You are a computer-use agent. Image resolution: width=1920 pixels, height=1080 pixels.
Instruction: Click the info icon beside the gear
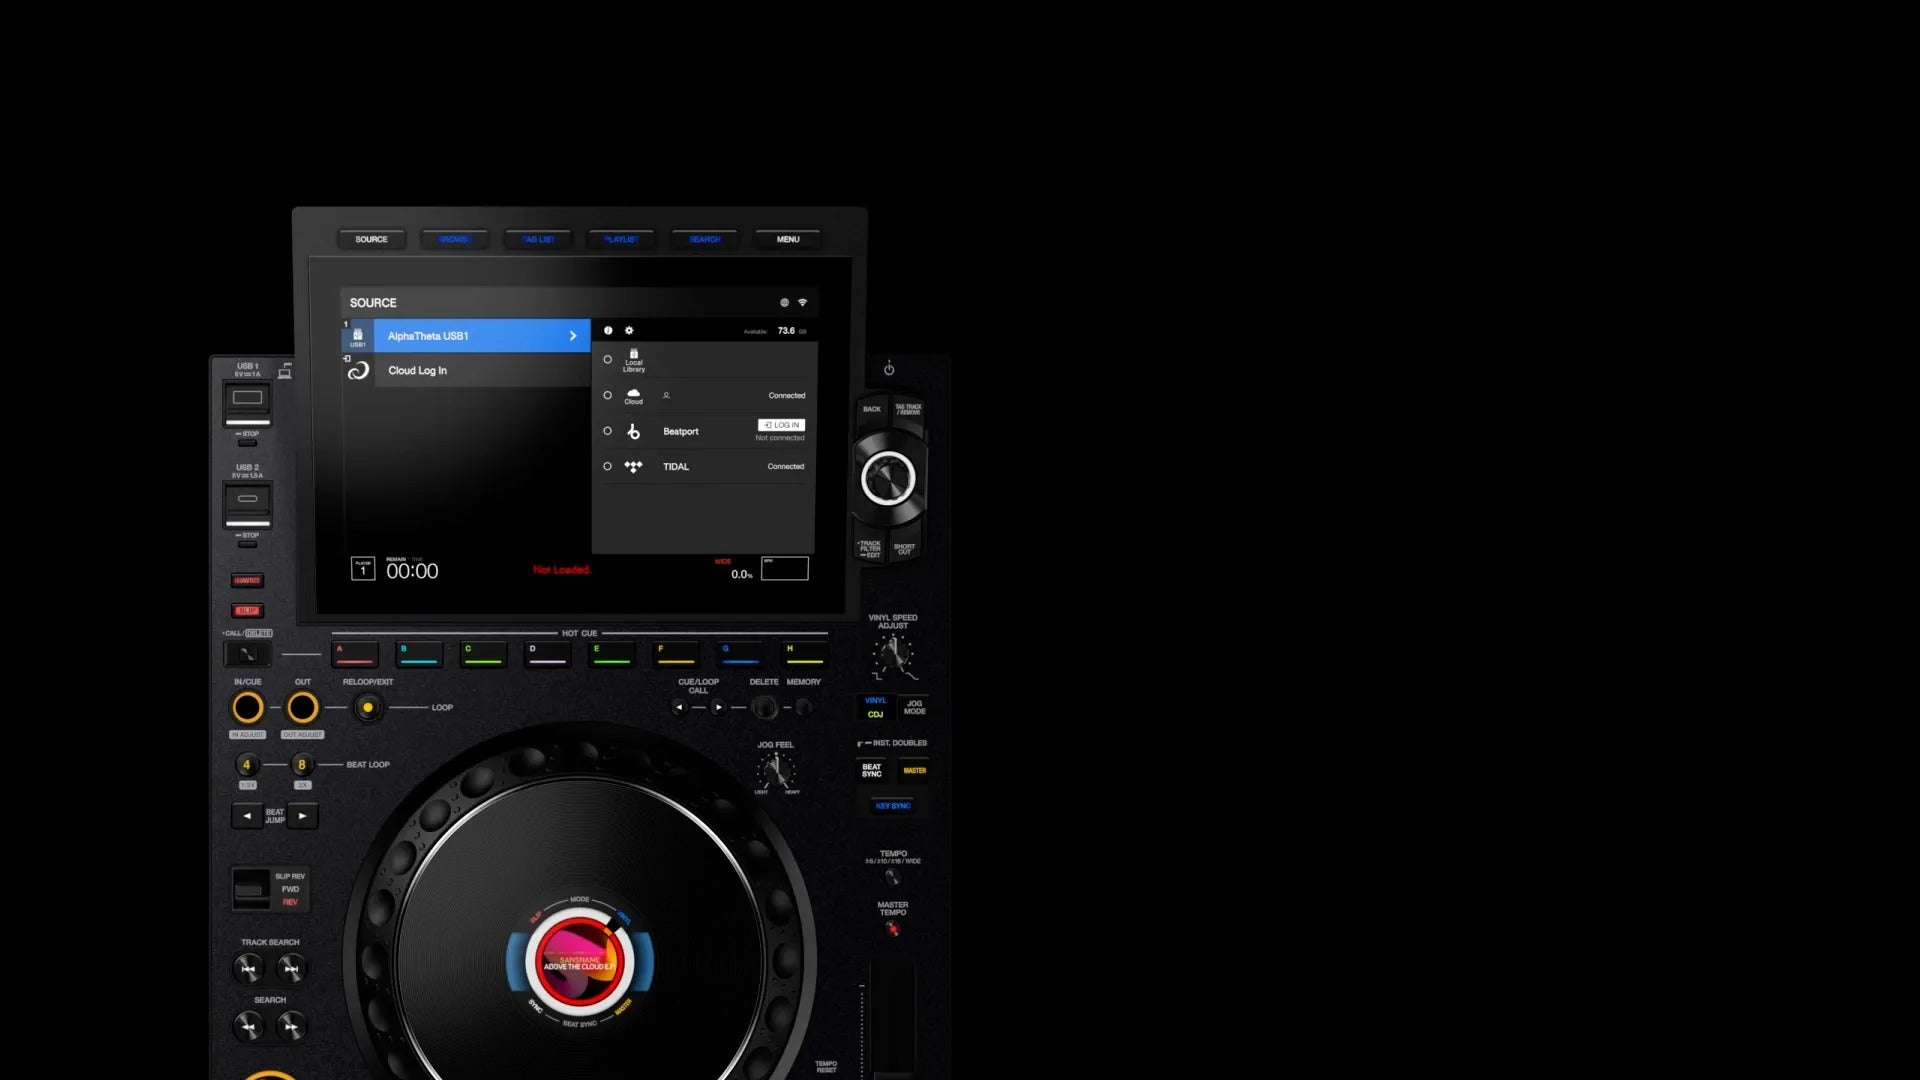608,330
